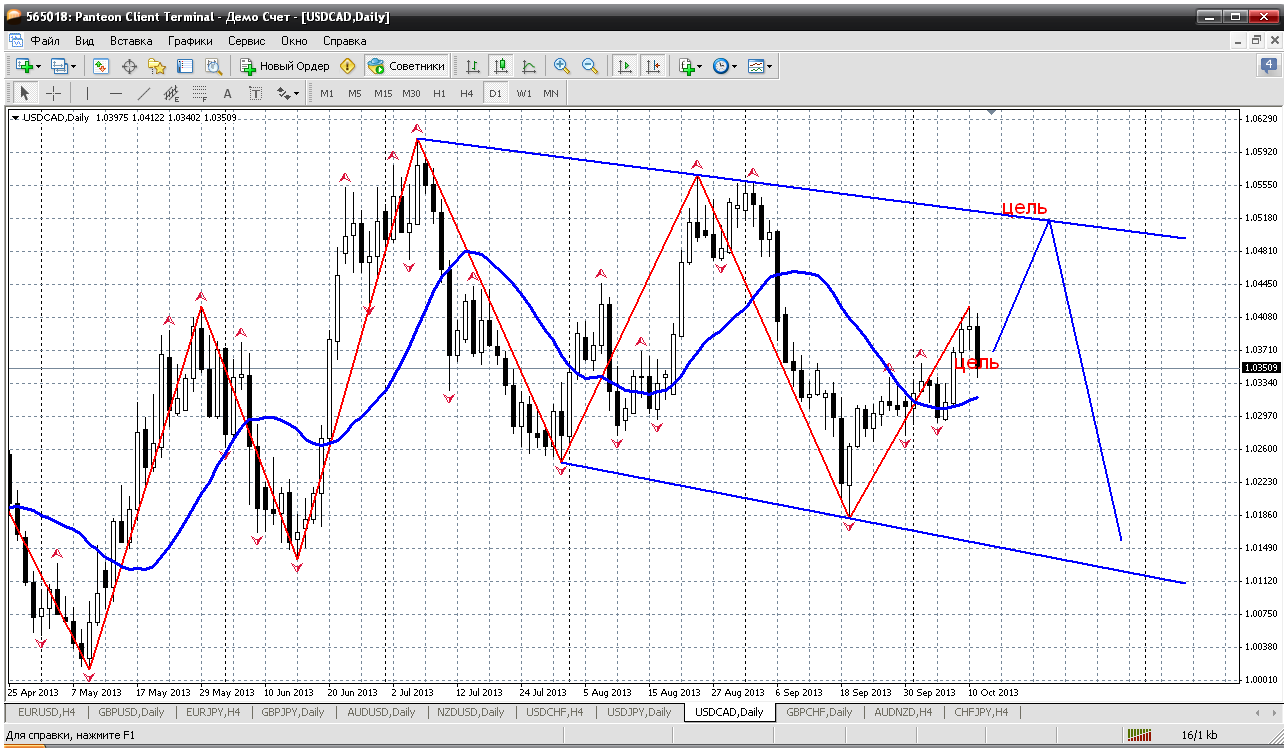Switch to the EURUSD,H4 chart tab

pos(46,712)
